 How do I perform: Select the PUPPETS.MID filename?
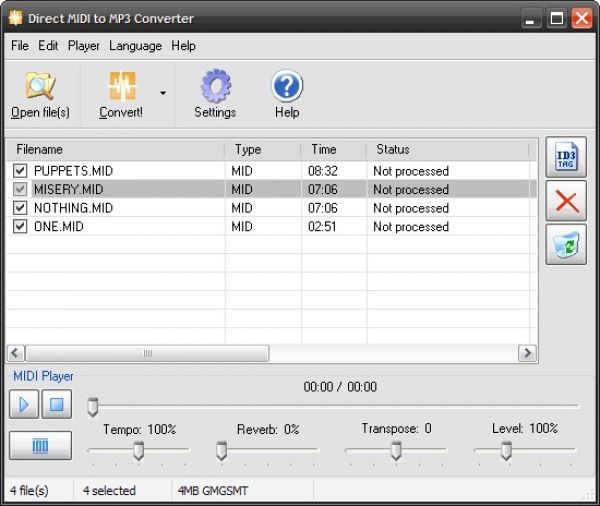pos(73,171)
